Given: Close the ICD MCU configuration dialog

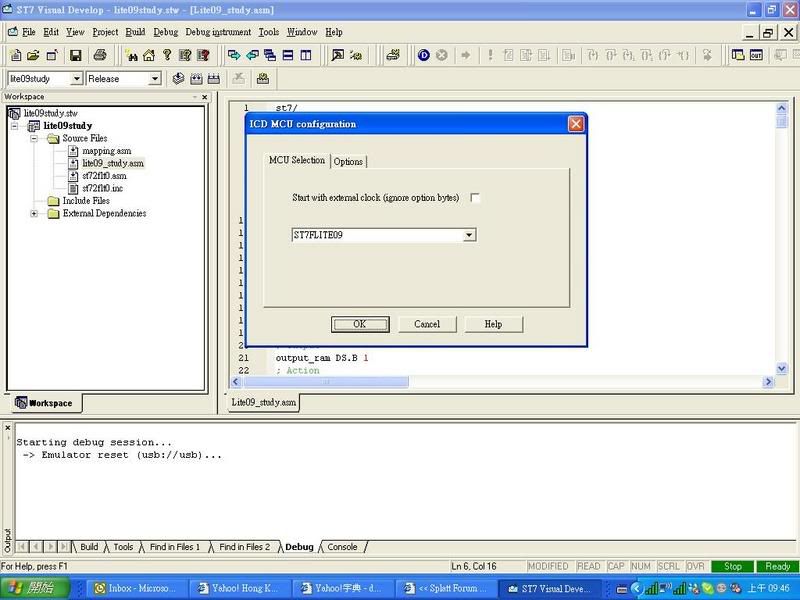Looking at the screenshot, I should pos(576,124).
